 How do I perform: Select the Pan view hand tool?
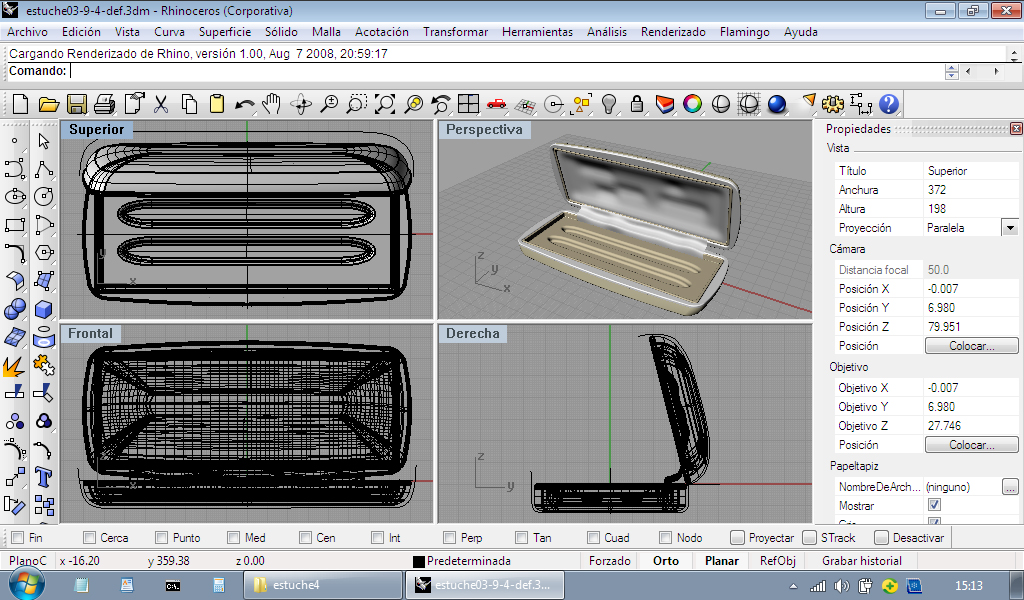coord(272,104)
